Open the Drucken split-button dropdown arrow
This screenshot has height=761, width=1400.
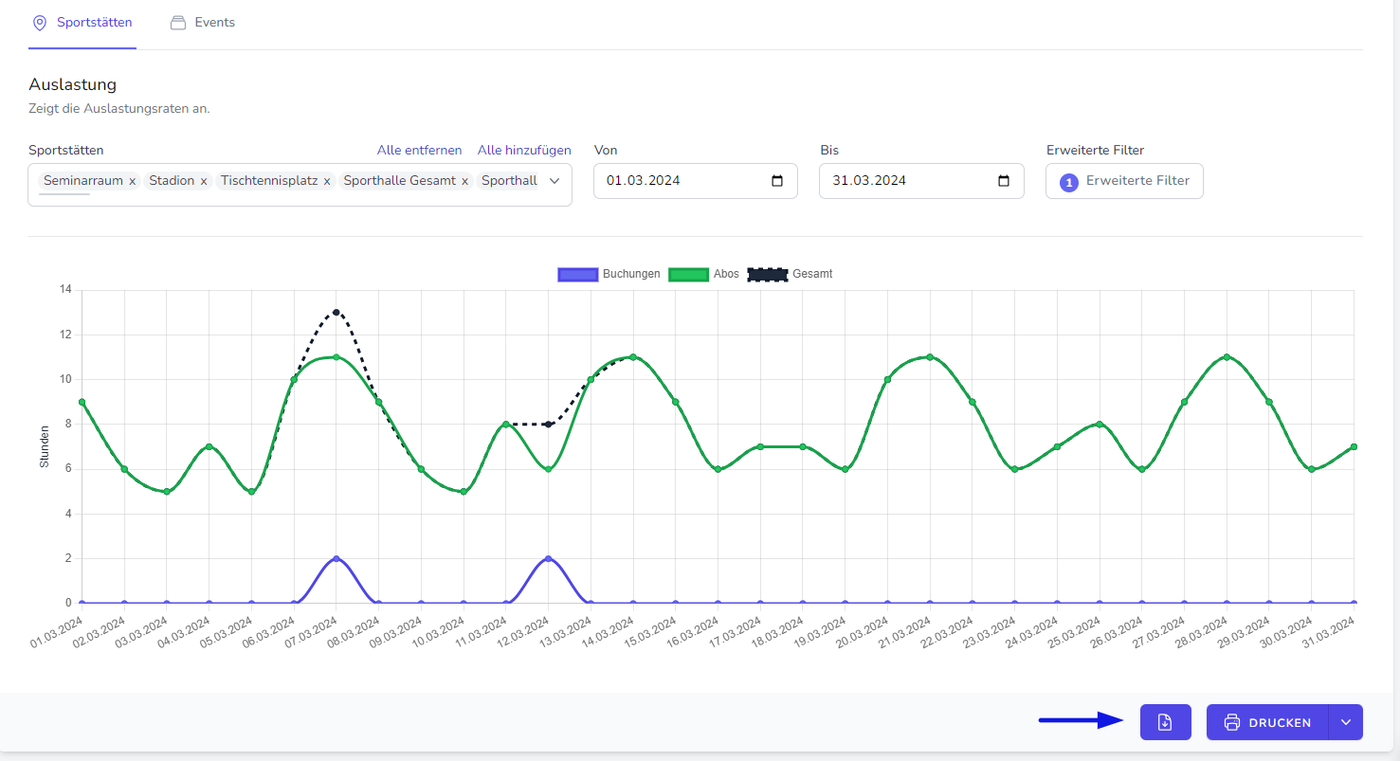click(x=1345, y=722)
